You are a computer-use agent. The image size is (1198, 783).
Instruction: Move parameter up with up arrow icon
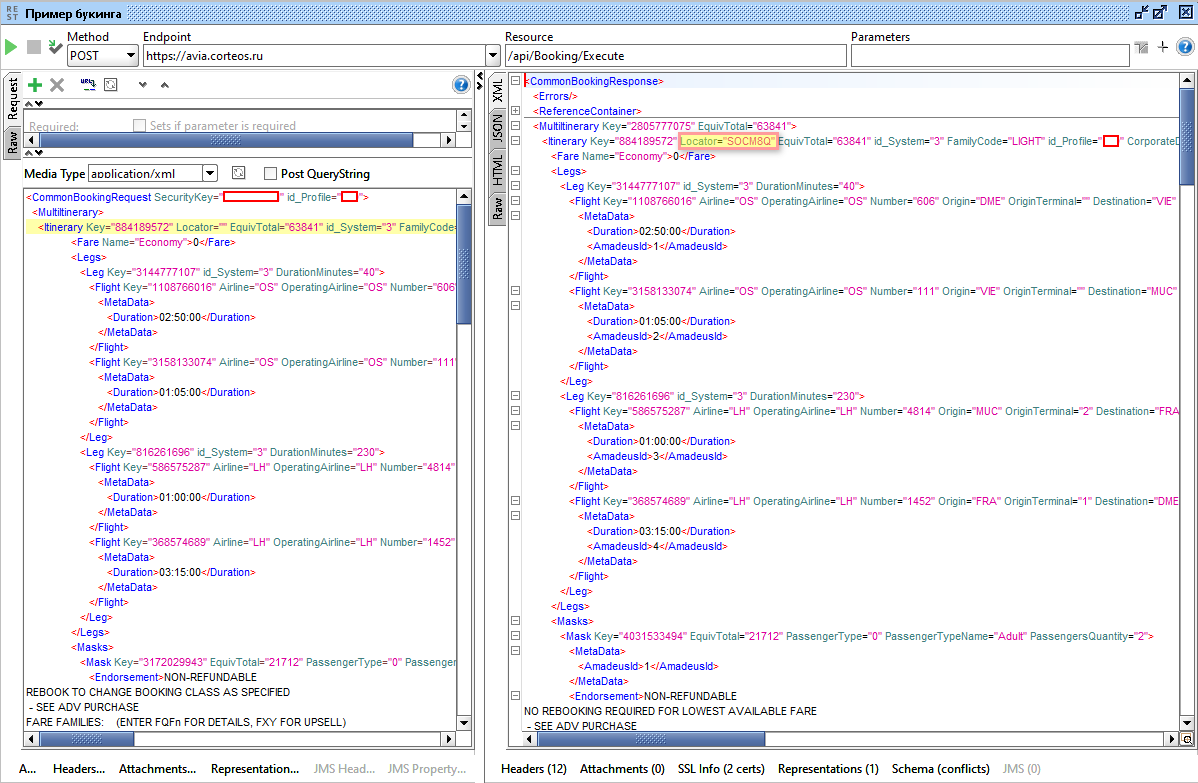click(x=165, y=85)
